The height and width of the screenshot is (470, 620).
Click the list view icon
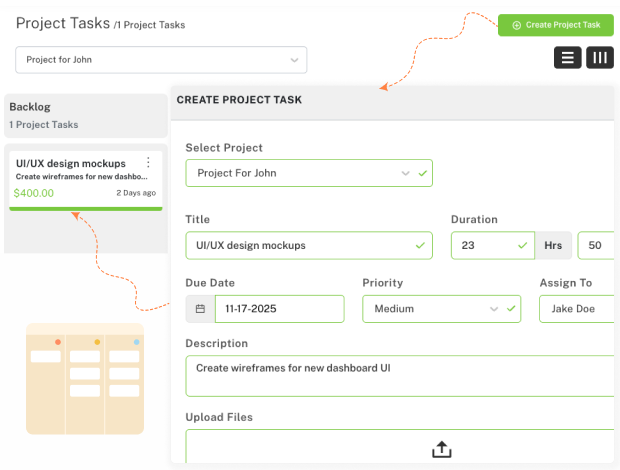tap(568, 58)
